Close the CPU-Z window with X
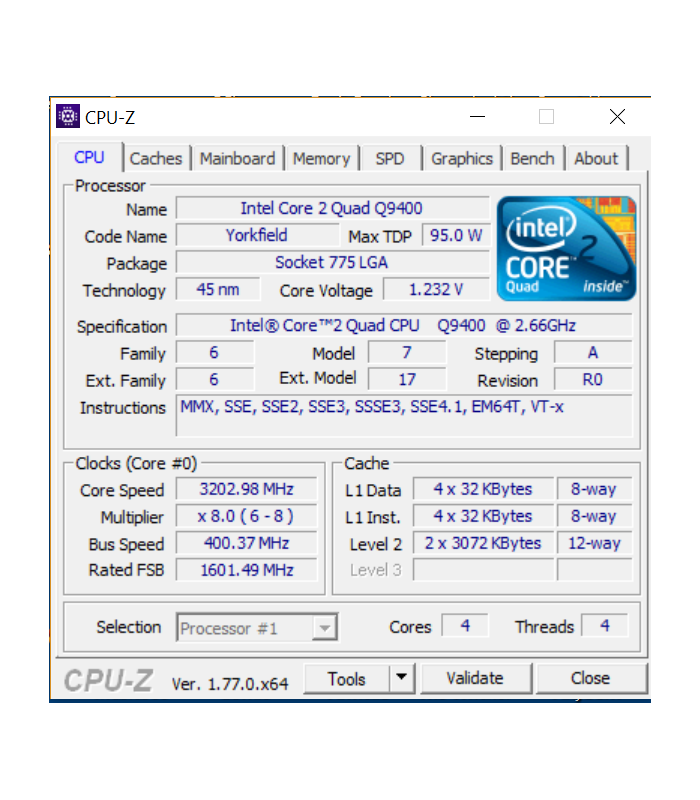Image resolution: width=700 pixels, height=800 pixels. [x=617, y=117]
